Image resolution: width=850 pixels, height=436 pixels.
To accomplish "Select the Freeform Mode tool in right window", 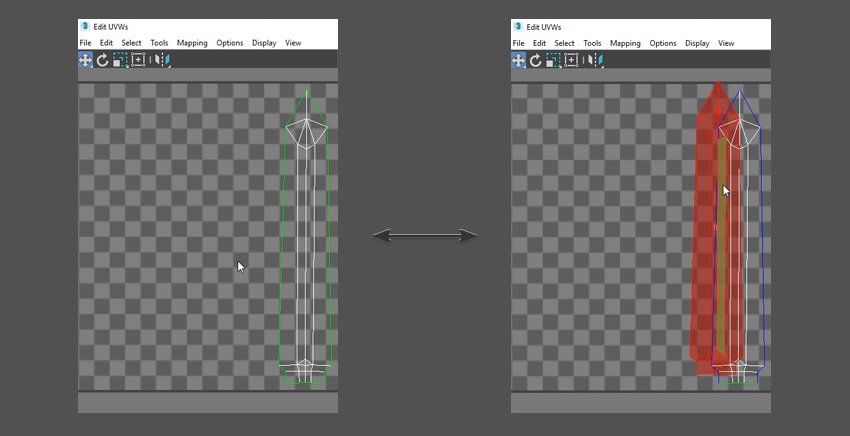I will tap(571, 60).
